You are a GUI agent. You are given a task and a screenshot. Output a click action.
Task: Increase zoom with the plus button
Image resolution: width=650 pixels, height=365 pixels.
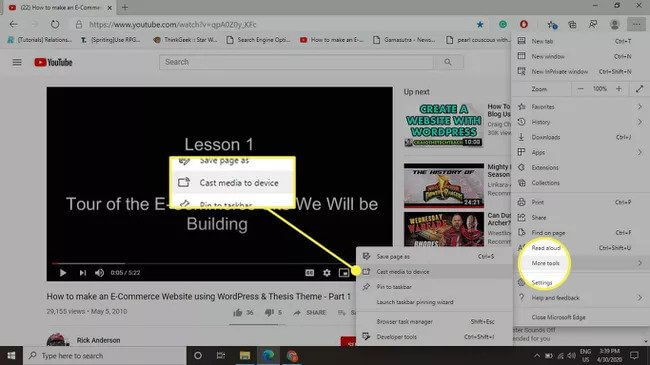coord(618,89)
